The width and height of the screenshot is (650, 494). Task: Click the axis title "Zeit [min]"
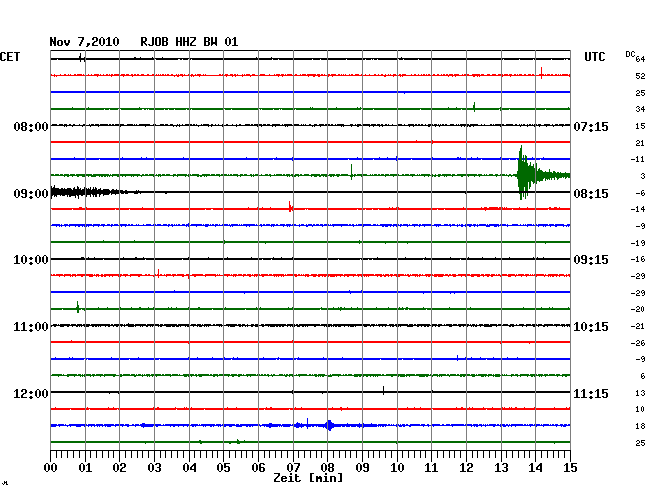pyautogui.click(x=308, y=478)
